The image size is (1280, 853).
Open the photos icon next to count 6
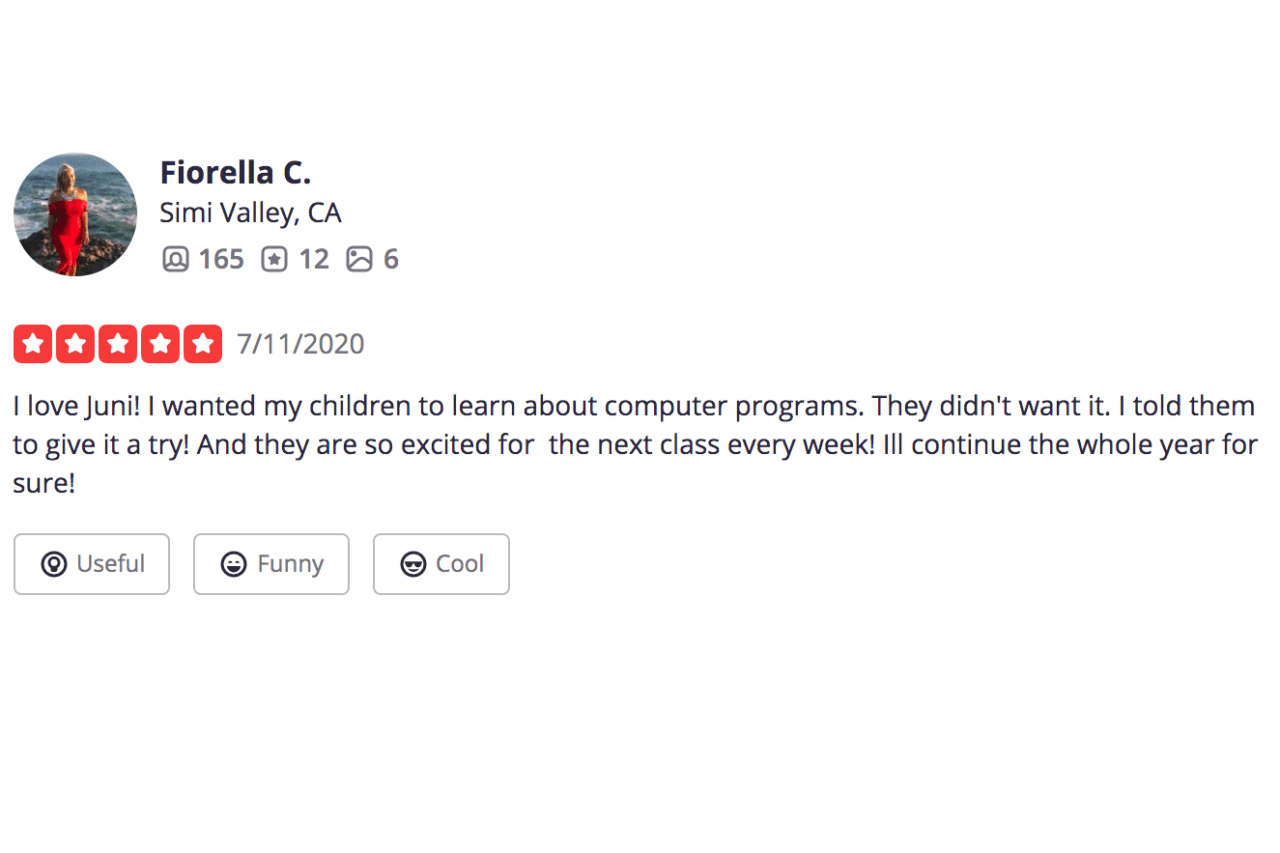click(x=360, y=258)
